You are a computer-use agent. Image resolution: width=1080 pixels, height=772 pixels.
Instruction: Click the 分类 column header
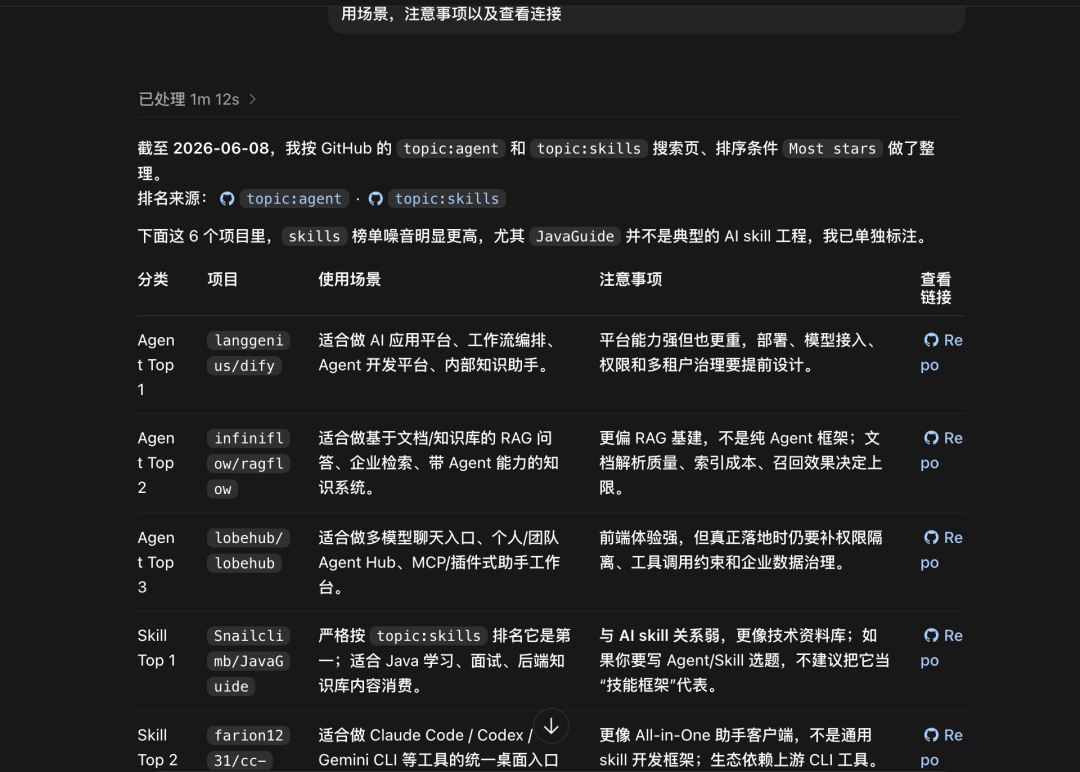(153, 280)
